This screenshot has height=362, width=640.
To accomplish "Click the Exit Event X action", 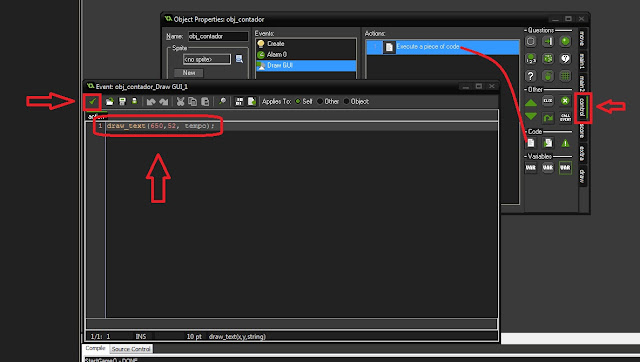I will point(565,101).
